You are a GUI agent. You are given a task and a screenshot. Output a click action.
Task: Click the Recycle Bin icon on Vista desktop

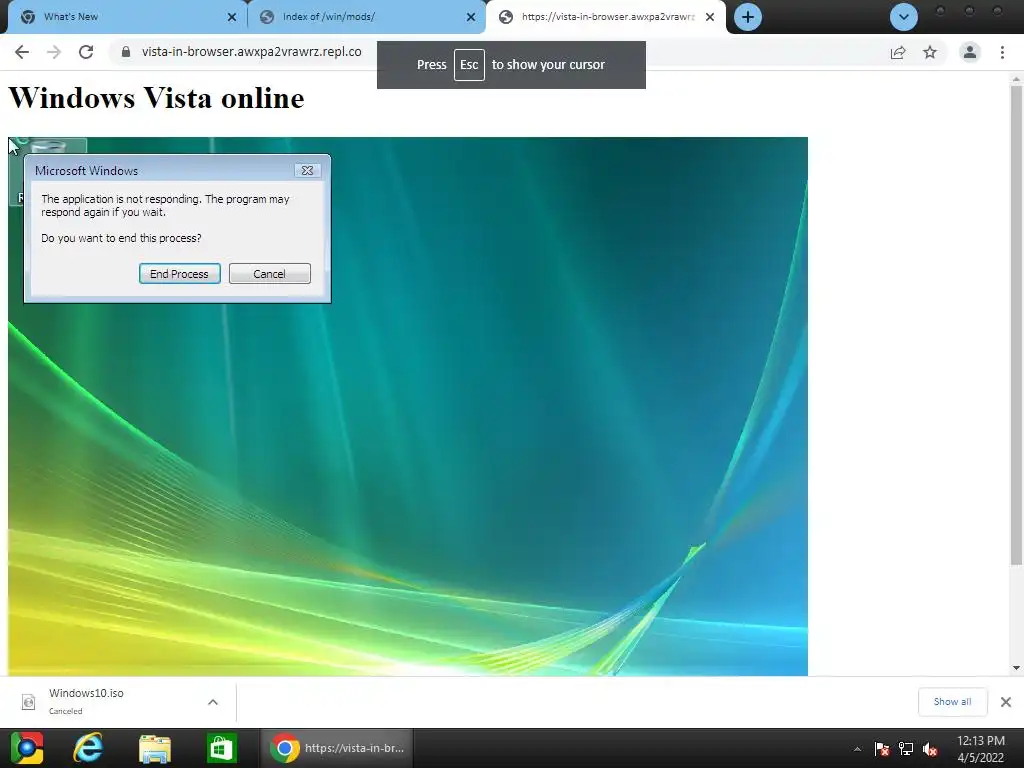[x=48, y=146]
